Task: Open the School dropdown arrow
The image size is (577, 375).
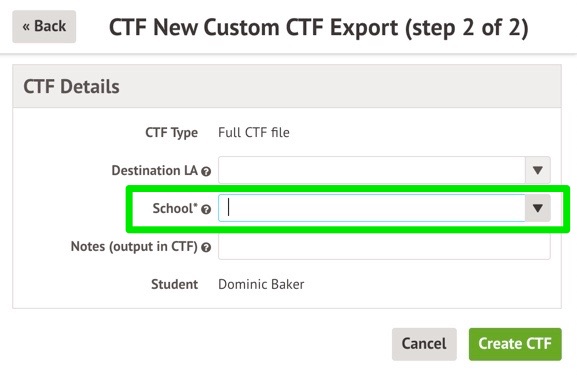Action: tap(538, 208)
